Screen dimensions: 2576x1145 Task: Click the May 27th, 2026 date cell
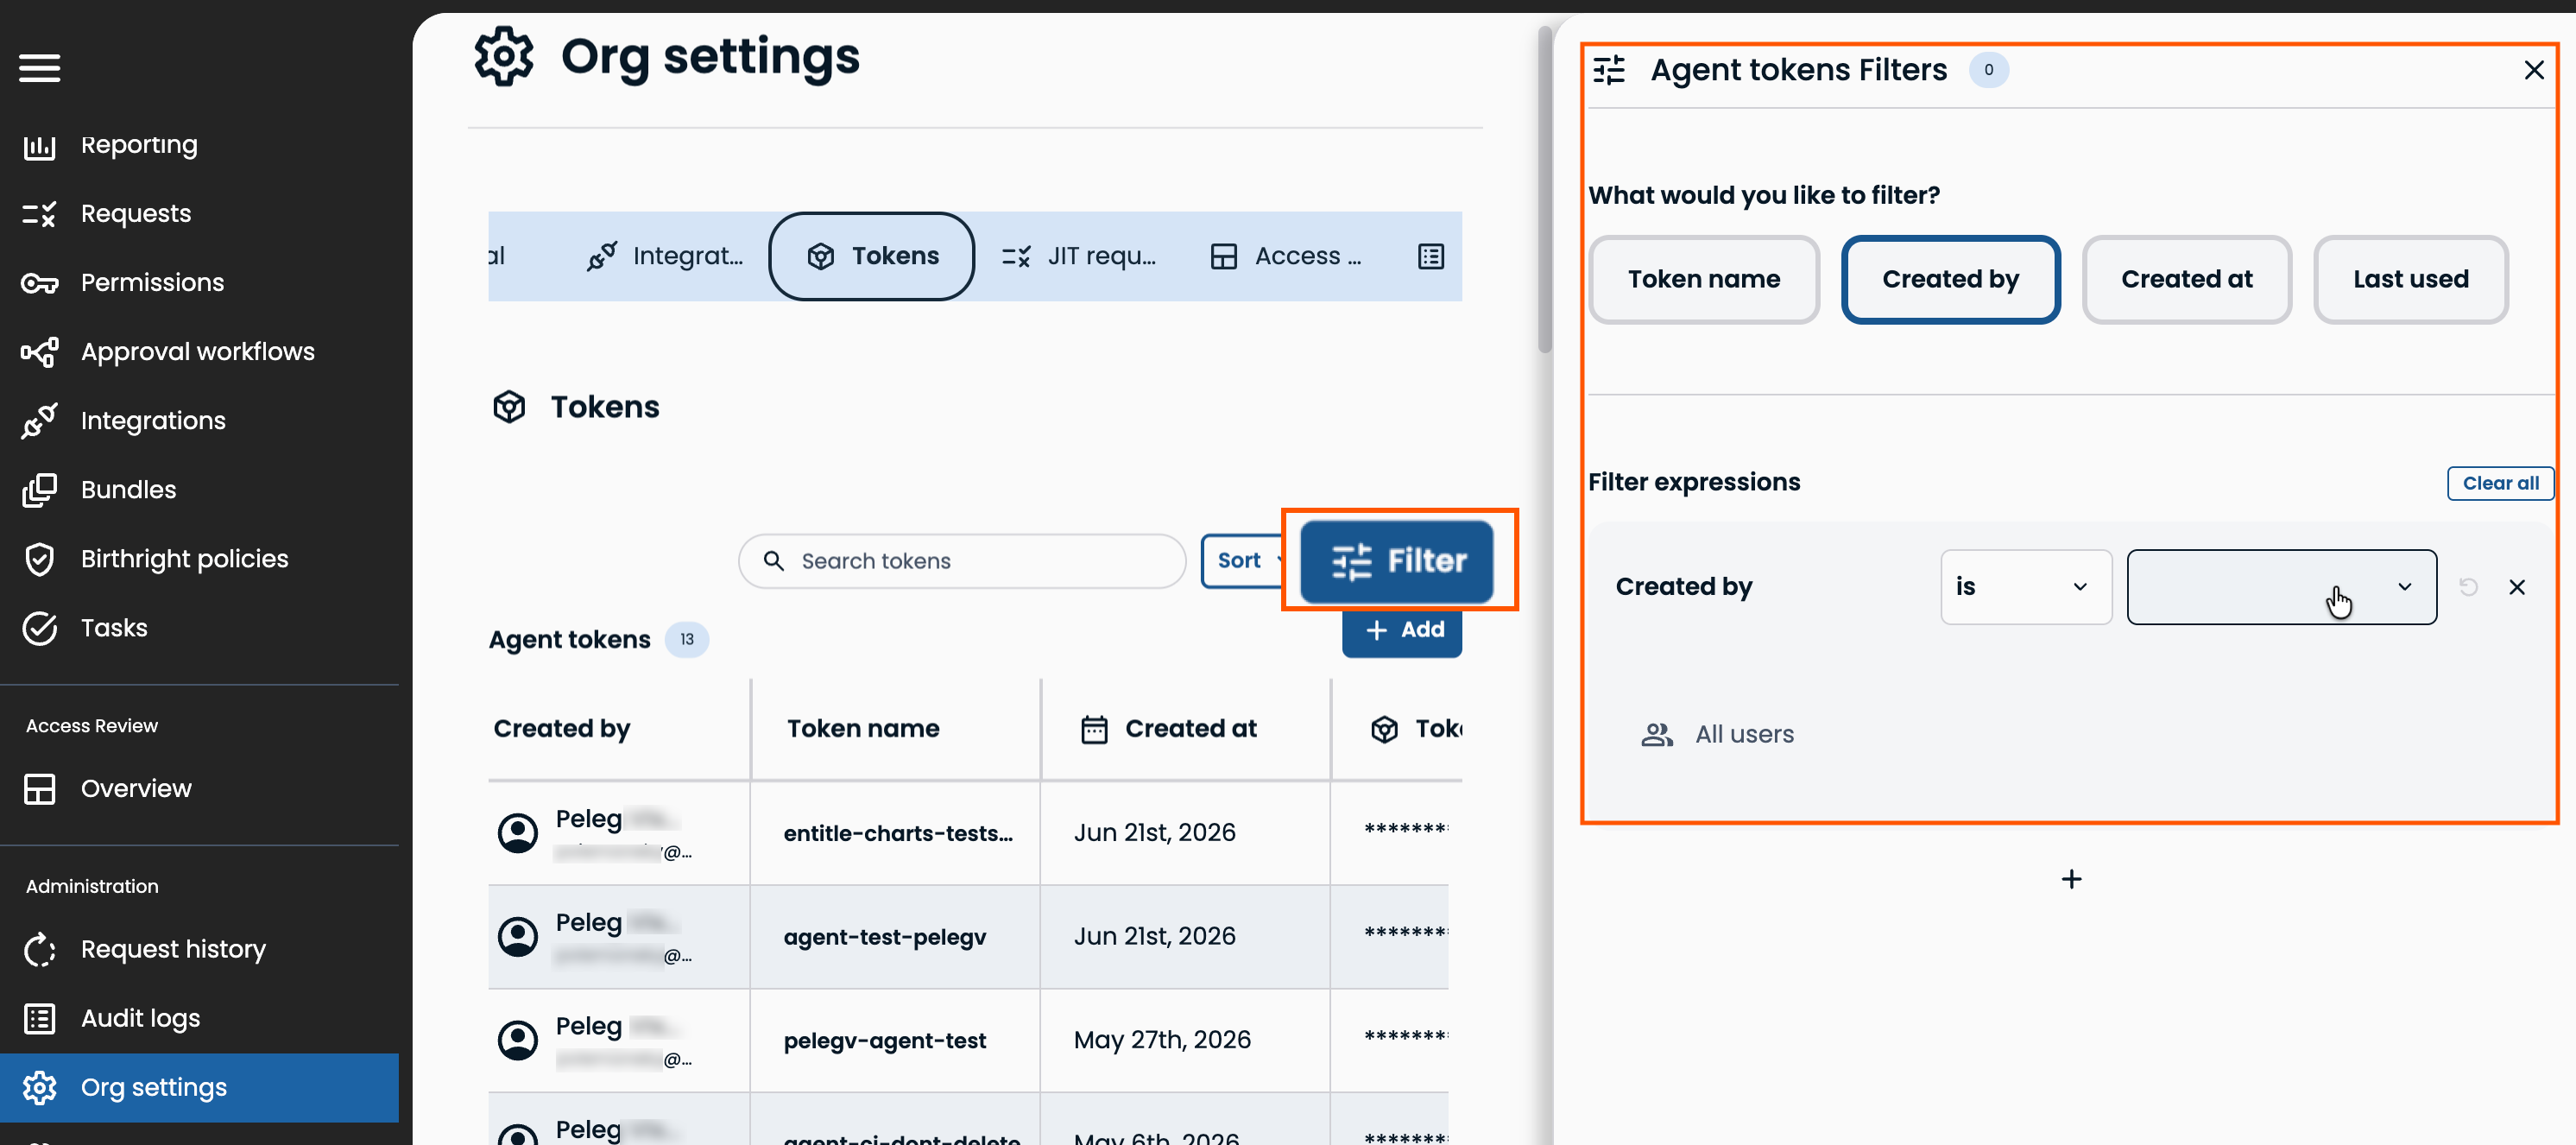(x=1162, y=1040)
